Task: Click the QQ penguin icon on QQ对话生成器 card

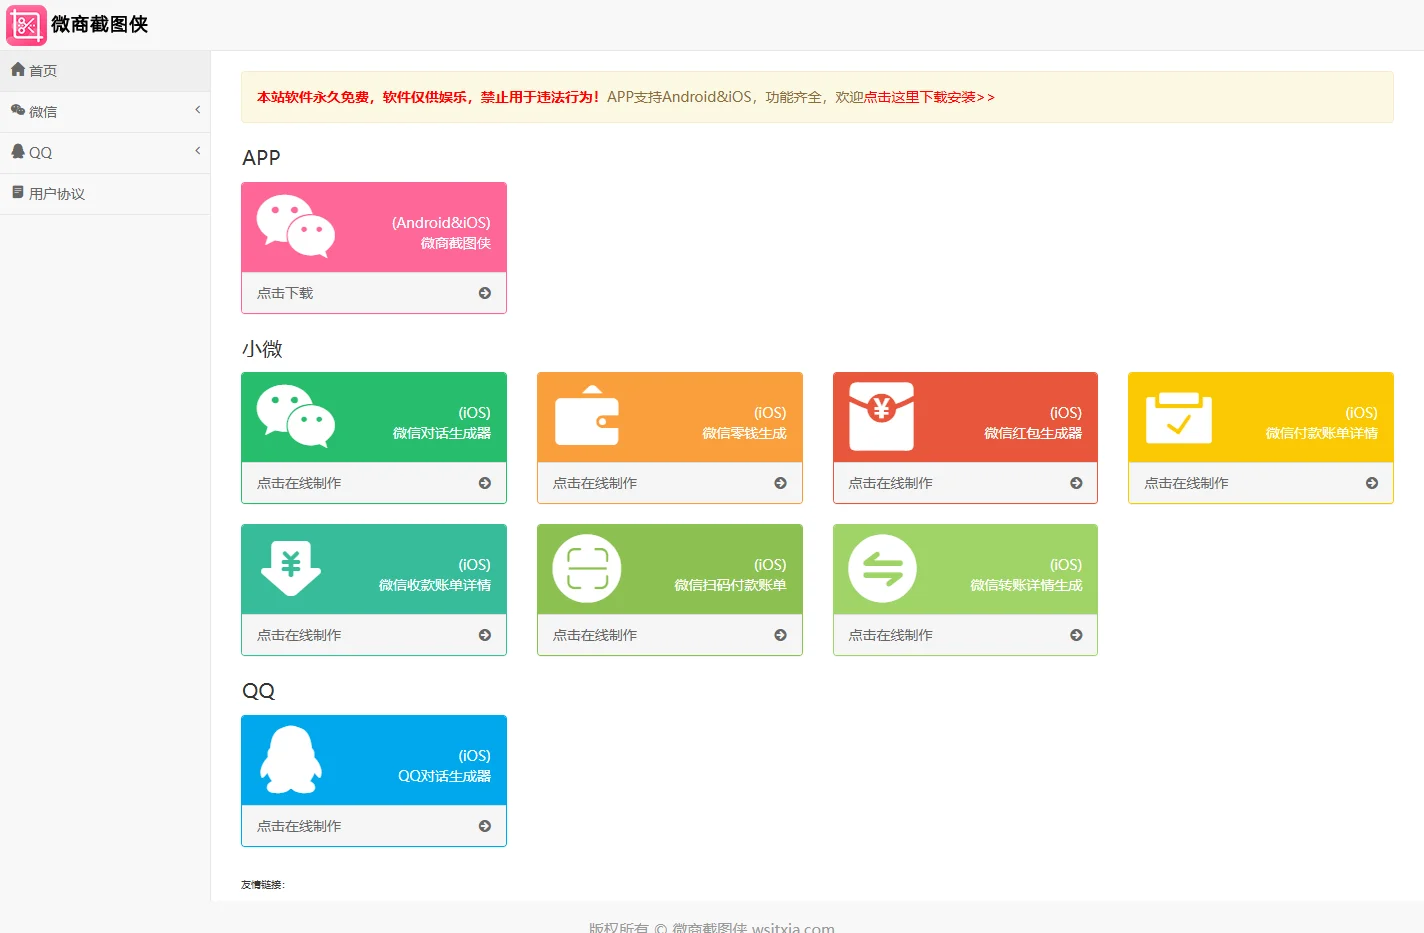Action: pos(291,760)
